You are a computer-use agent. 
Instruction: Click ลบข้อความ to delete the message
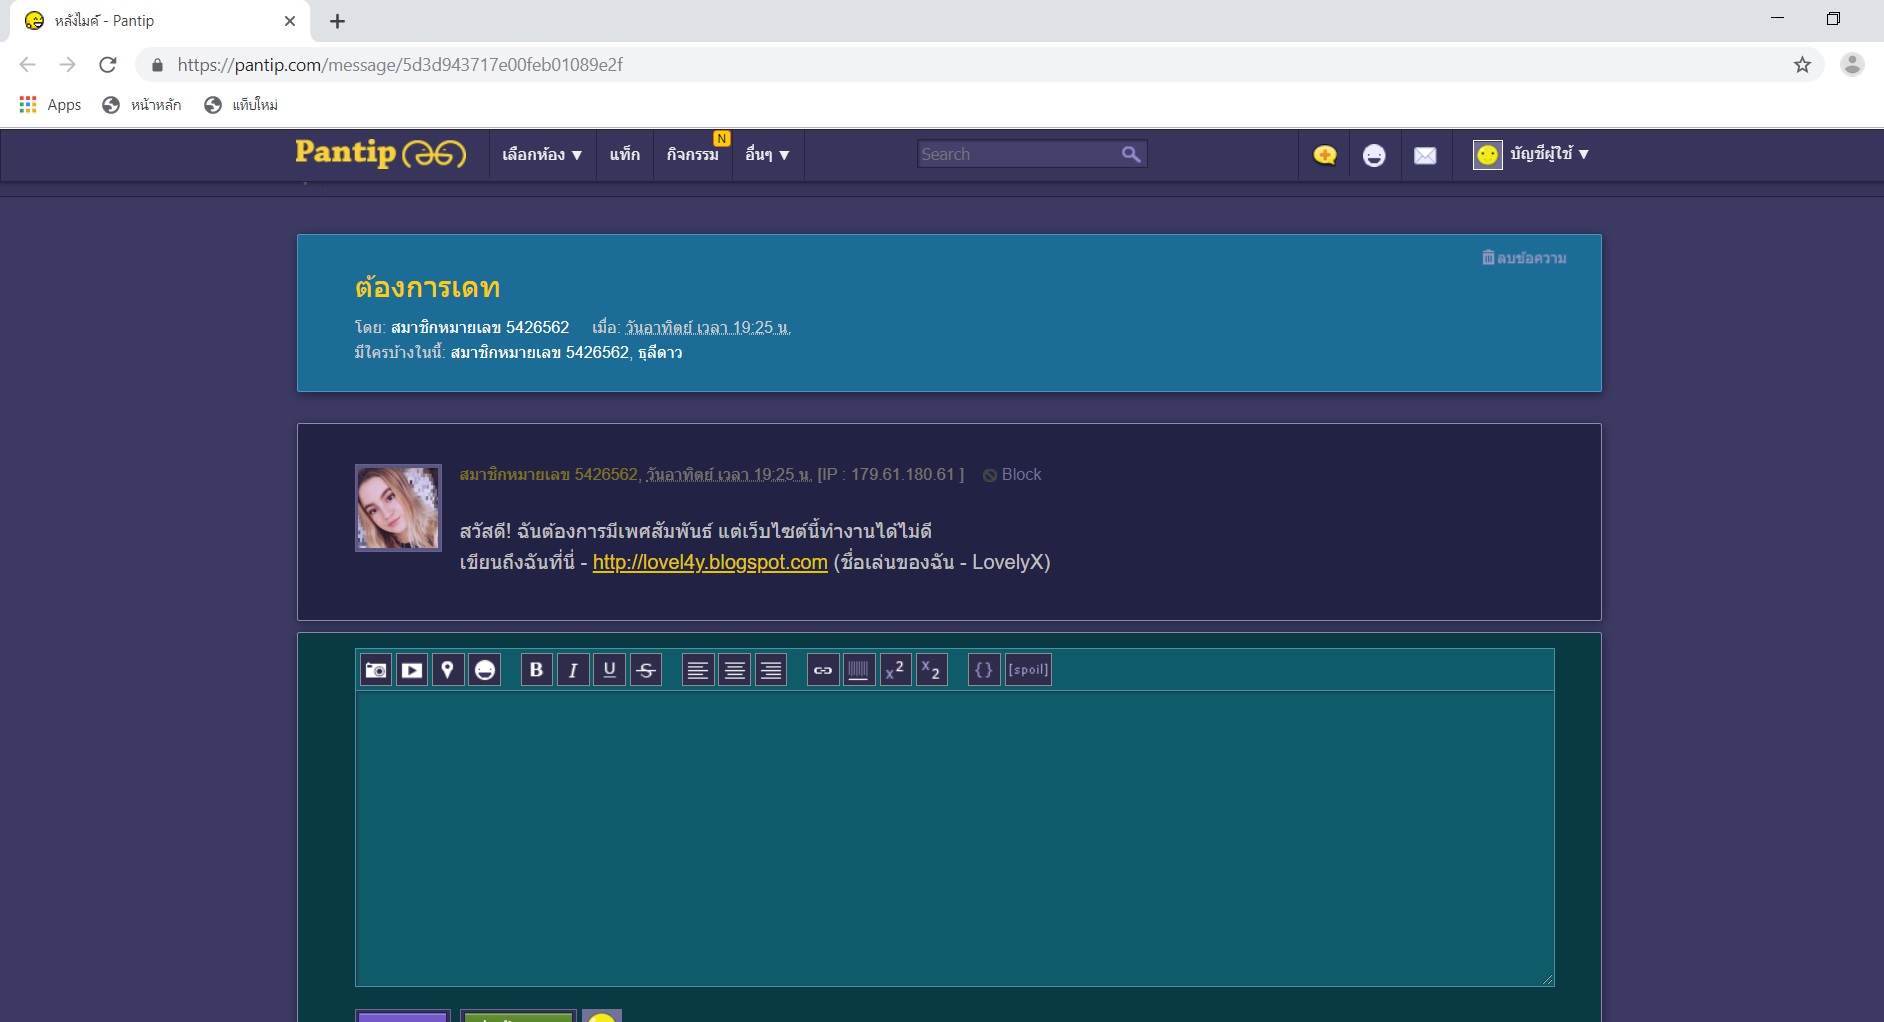point(1524,258)
